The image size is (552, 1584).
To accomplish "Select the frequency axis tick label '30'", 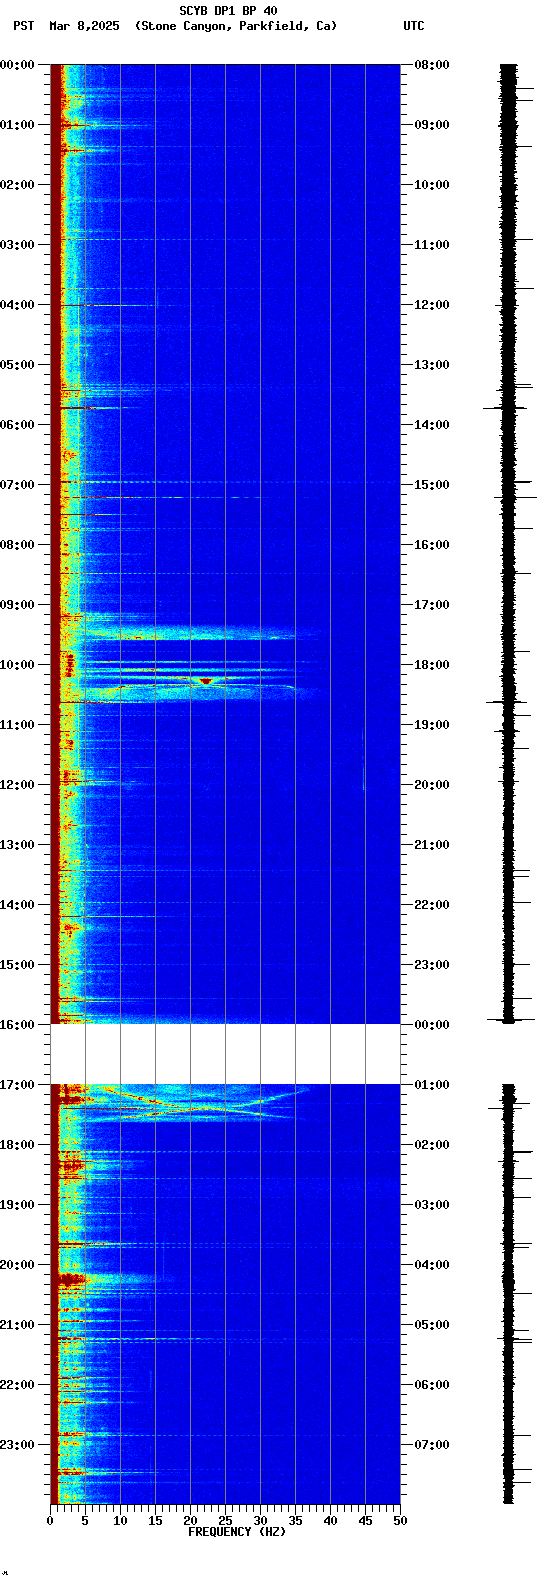I will tap(260, 1521).
